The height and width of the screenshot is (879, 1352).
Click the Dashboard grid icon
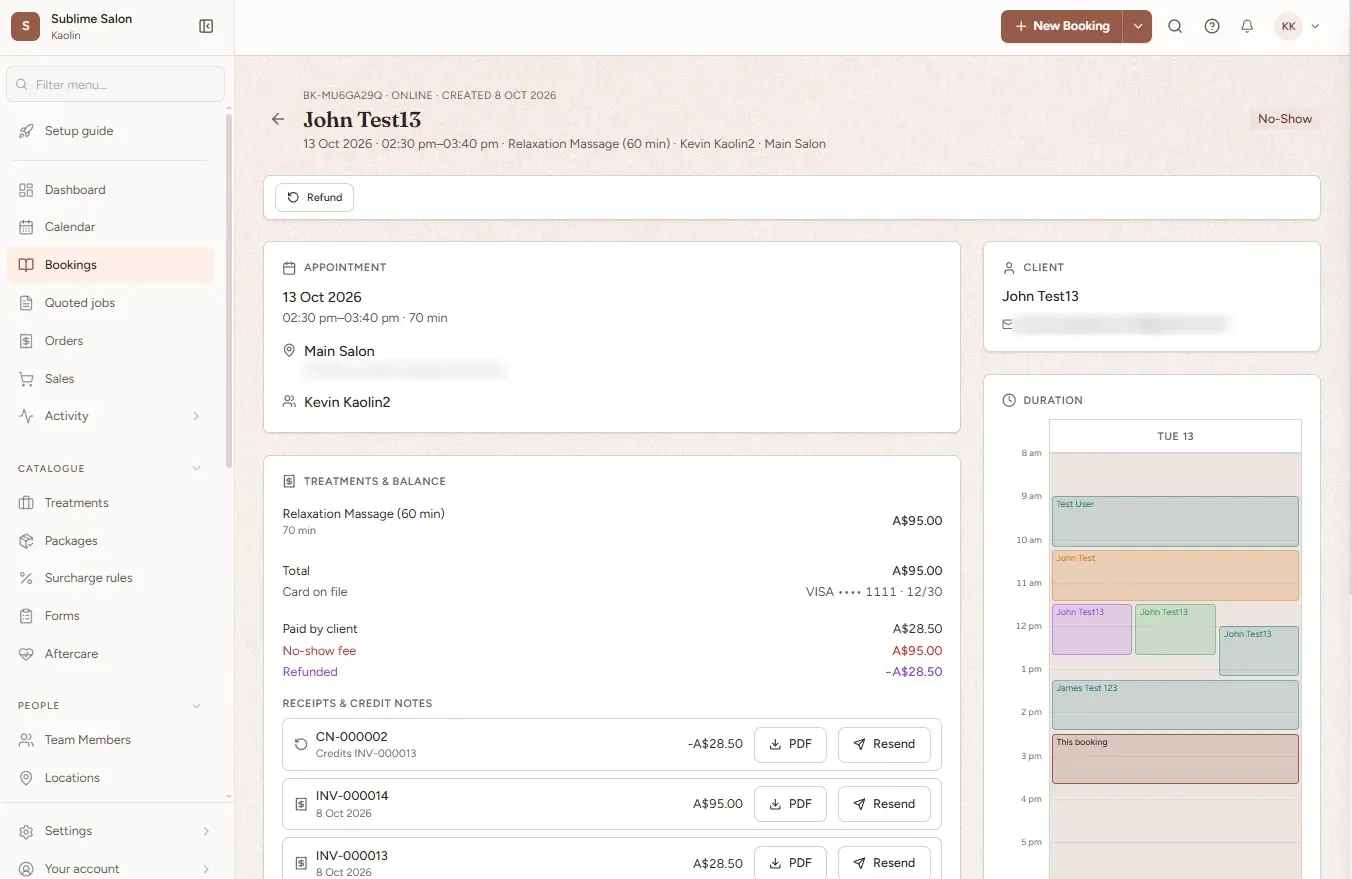[26, 190]
